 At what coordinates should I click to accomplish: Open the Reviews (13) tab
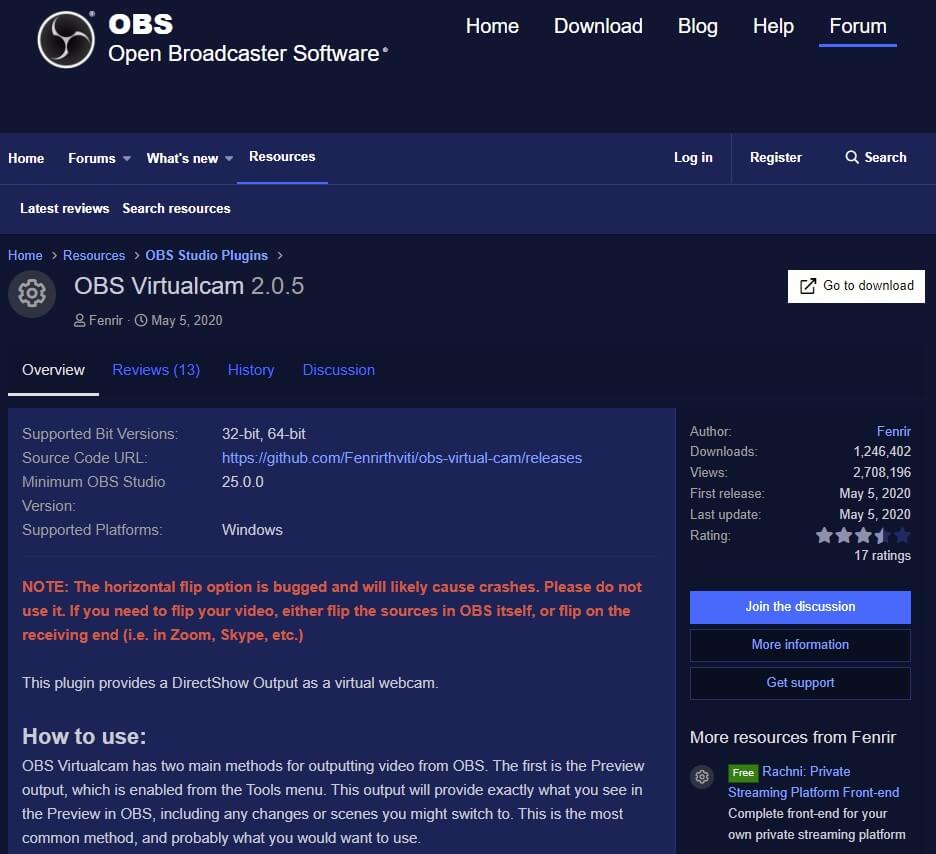click(156, 370)
